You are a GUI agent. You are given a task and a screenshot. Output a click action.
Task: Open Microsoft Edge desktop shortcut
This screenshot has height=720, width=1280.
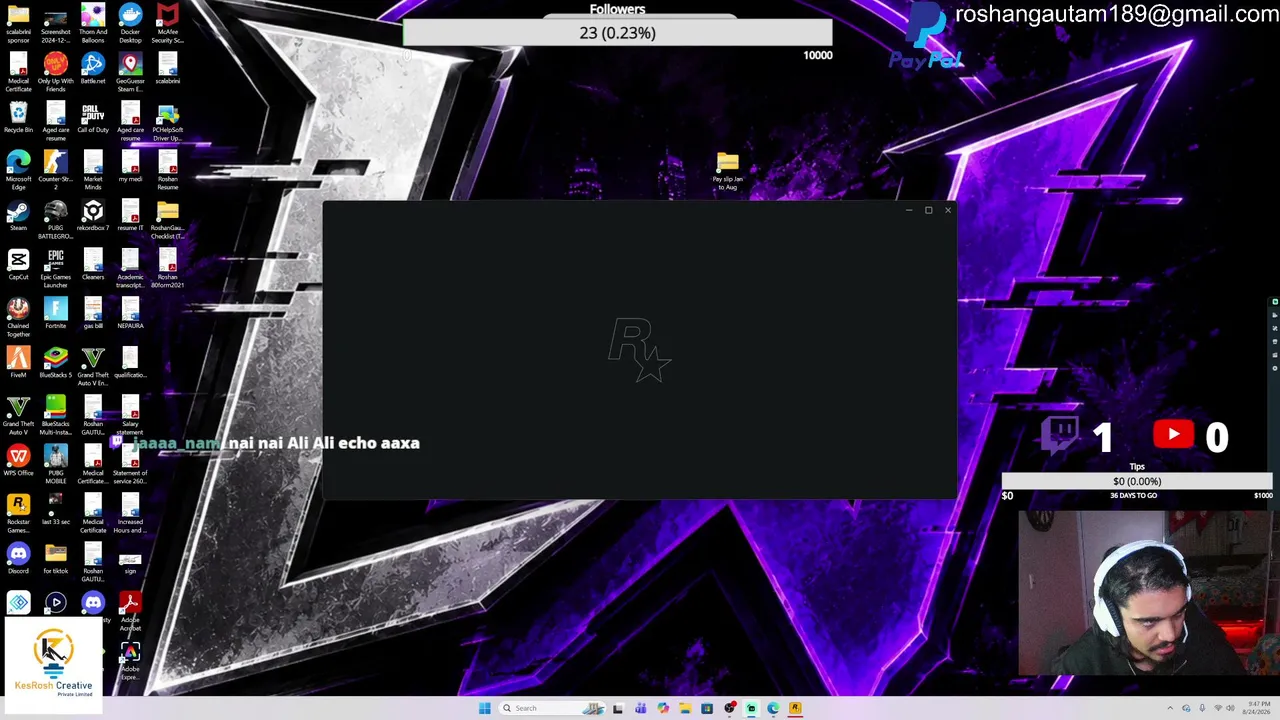point(18,163)
